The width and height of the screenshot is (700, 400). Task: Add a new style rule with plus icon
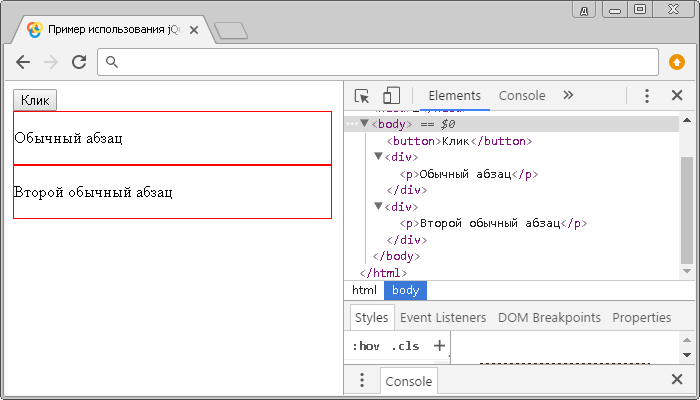(x=439, y=346)
